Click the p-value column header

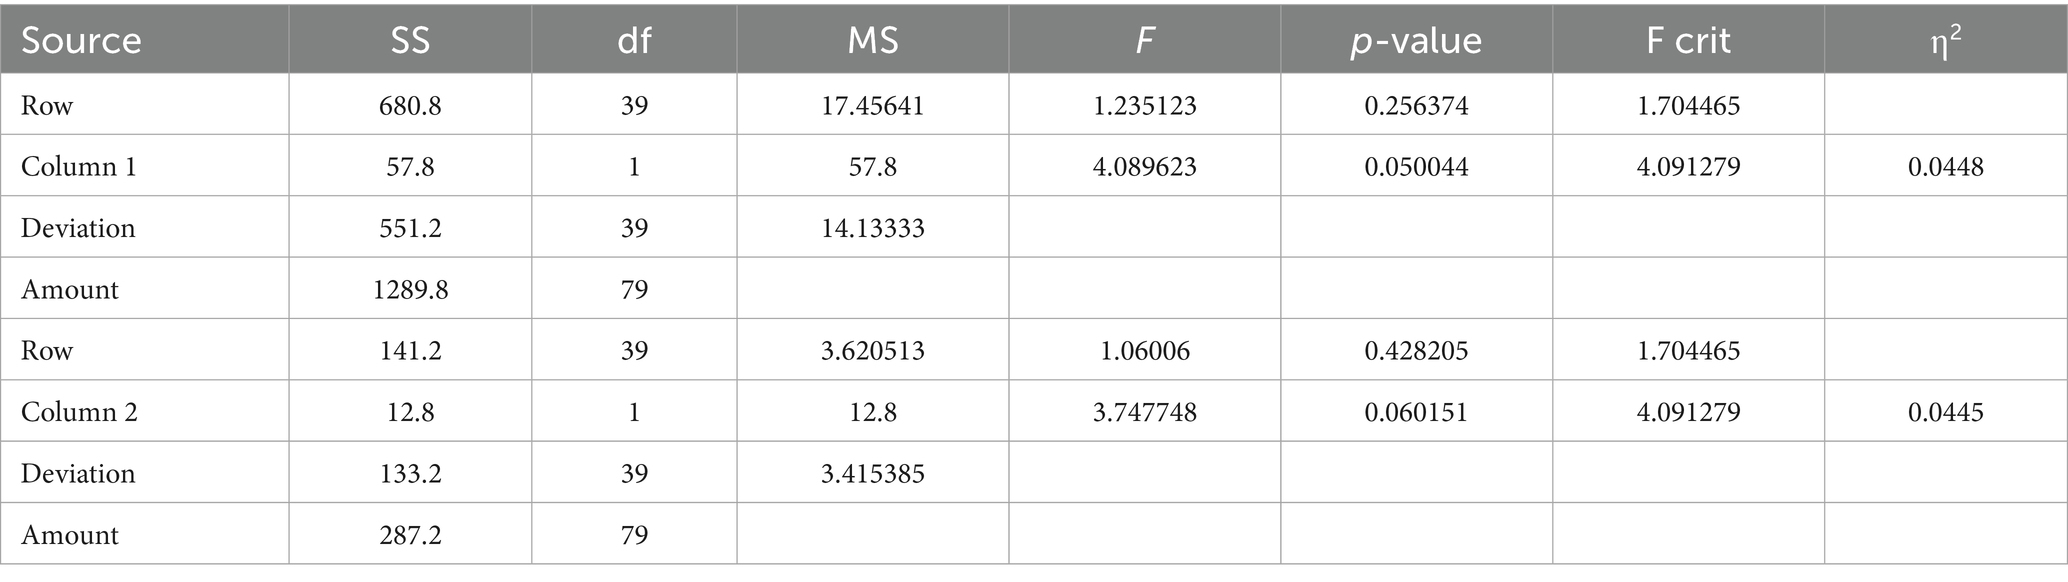point(1416,41)
